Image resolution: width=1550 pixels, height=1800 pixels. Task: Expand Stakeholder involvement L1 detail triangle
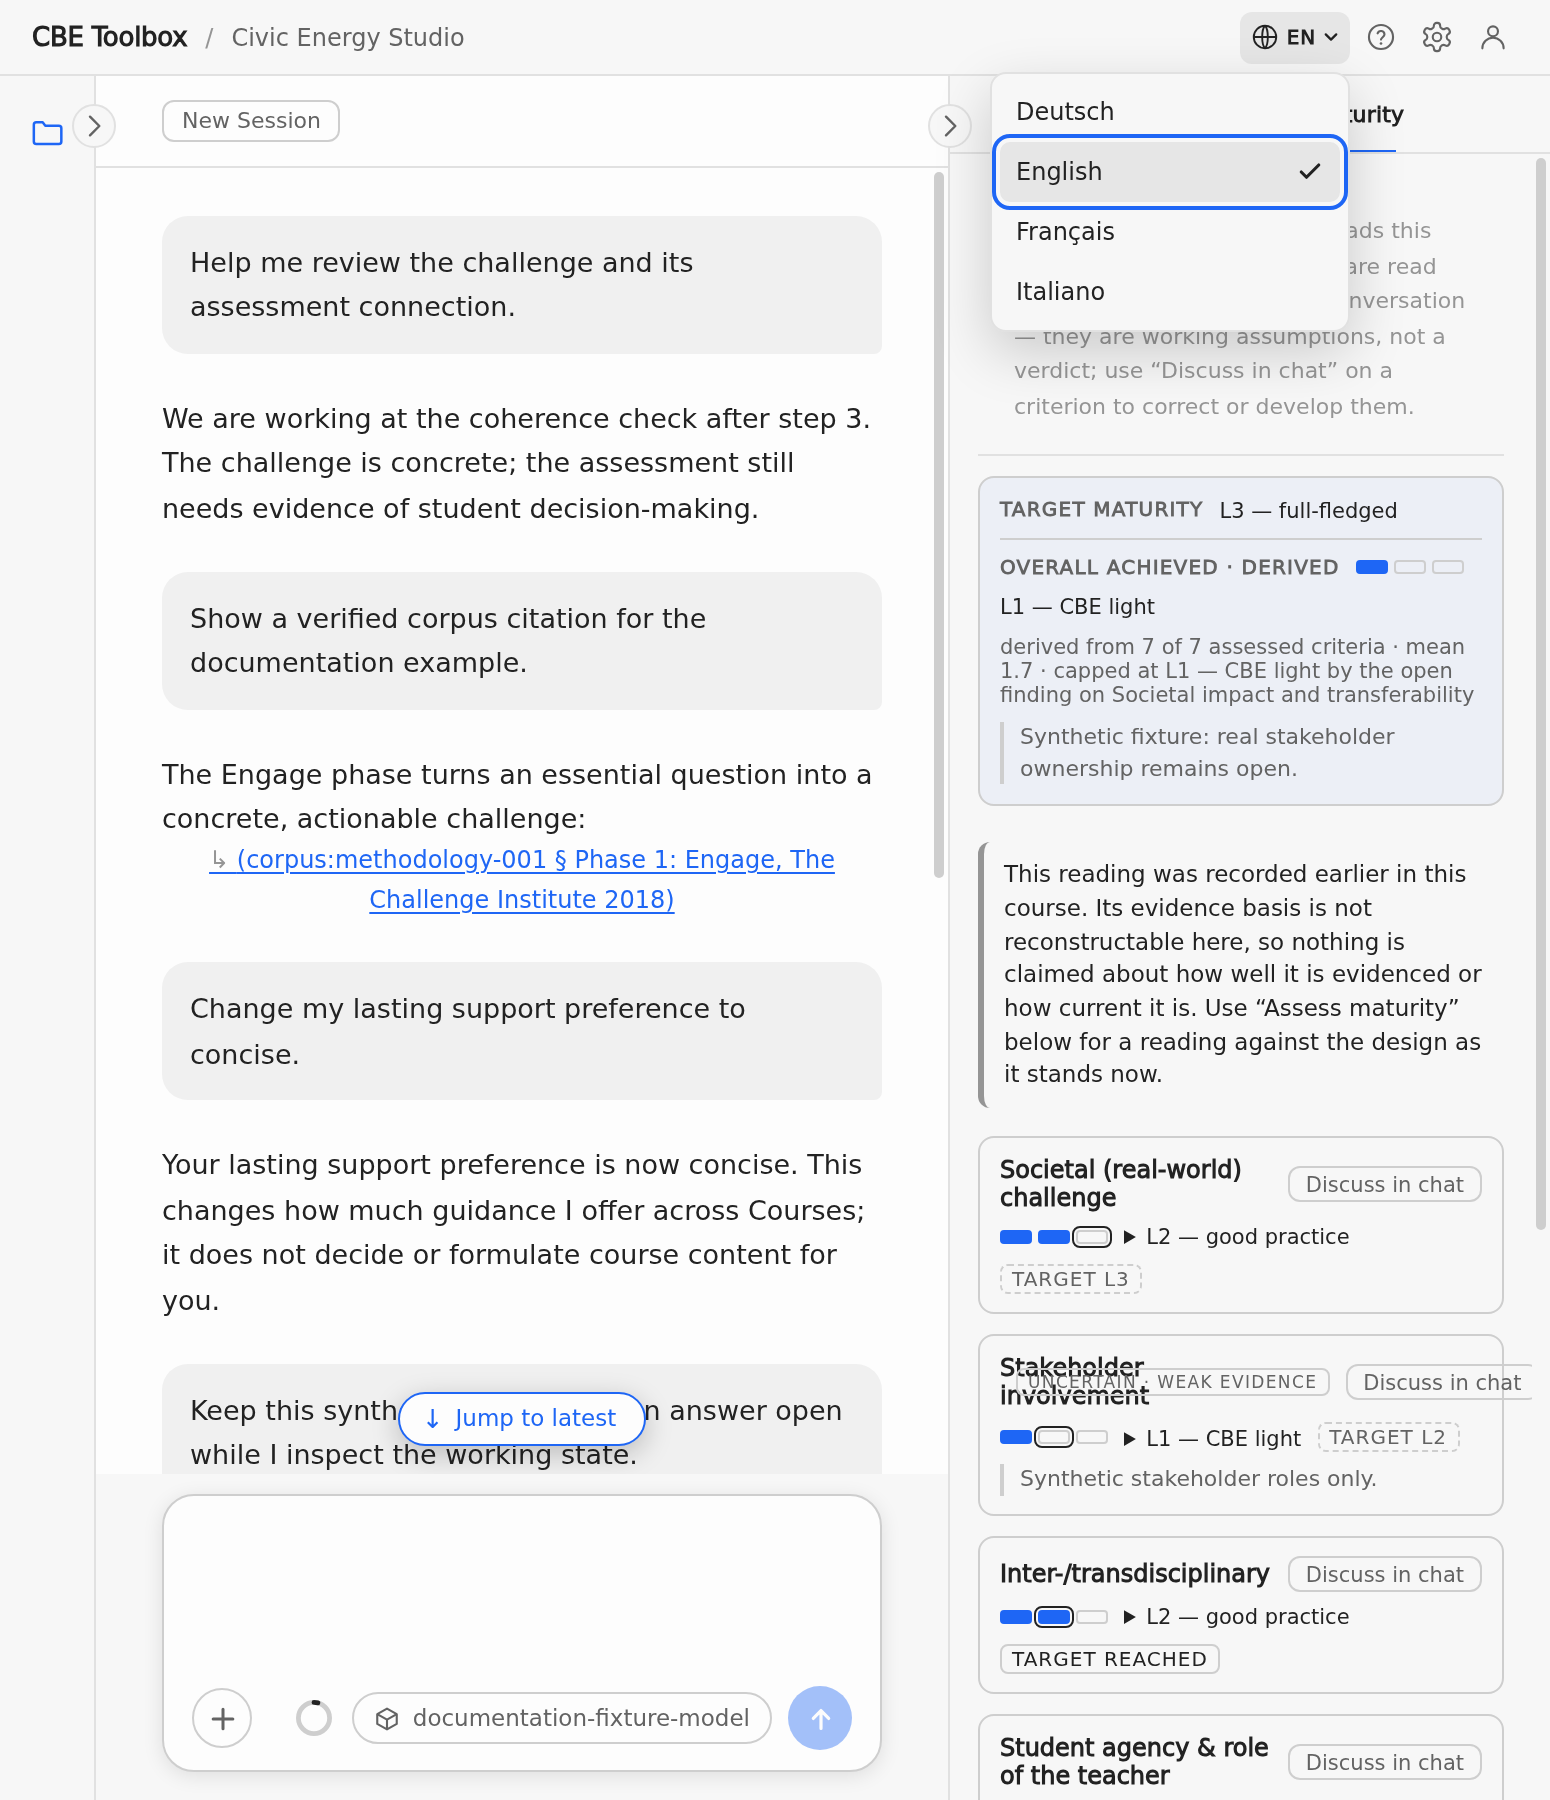1130,1439
